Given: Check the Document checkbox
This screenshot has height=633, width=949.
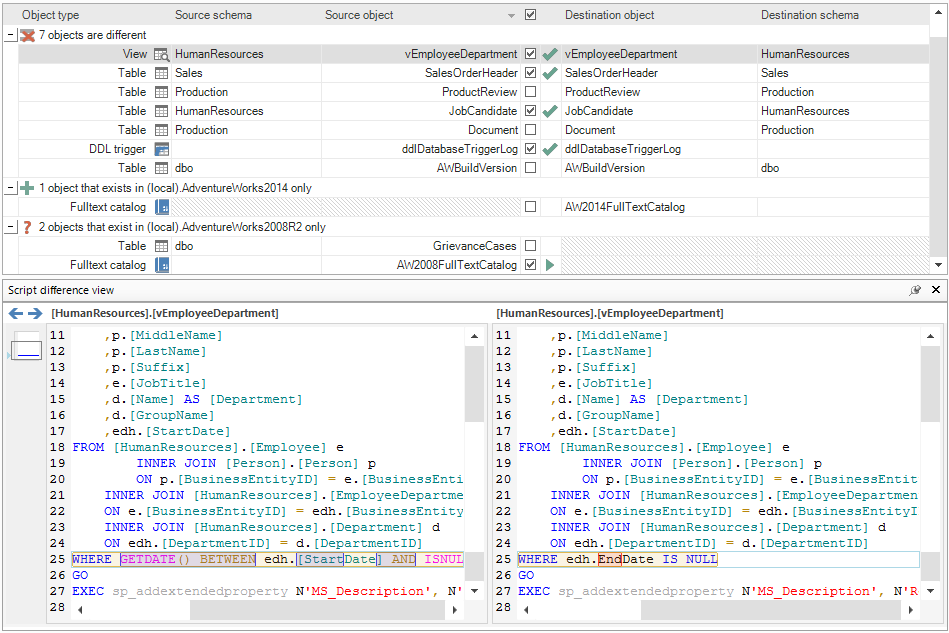Looking at the screenshot, I should click(530, 130).
